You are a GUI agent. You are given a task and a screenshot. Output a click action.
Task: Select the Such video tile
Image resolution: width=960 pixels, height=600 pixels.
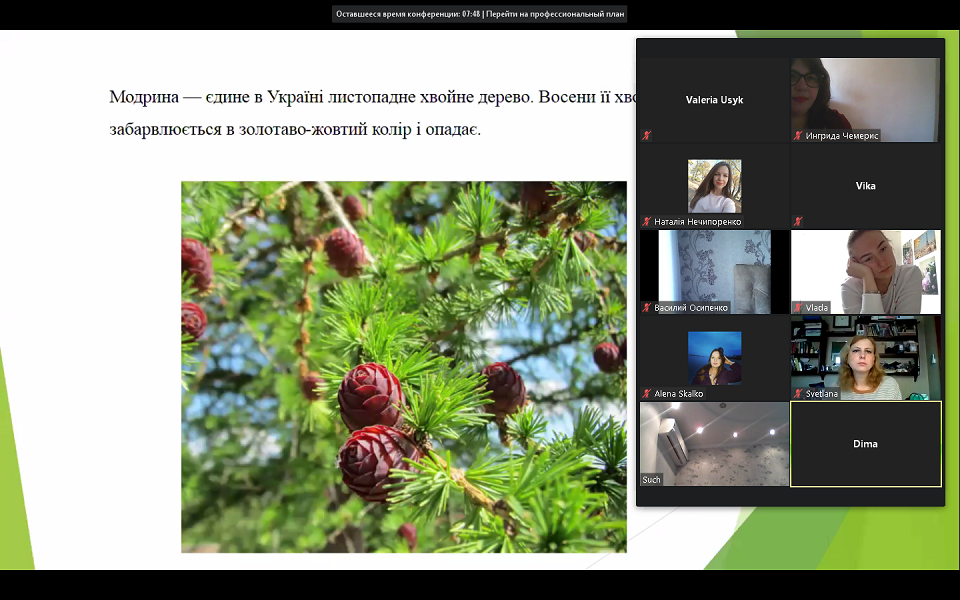pos(714,444)
